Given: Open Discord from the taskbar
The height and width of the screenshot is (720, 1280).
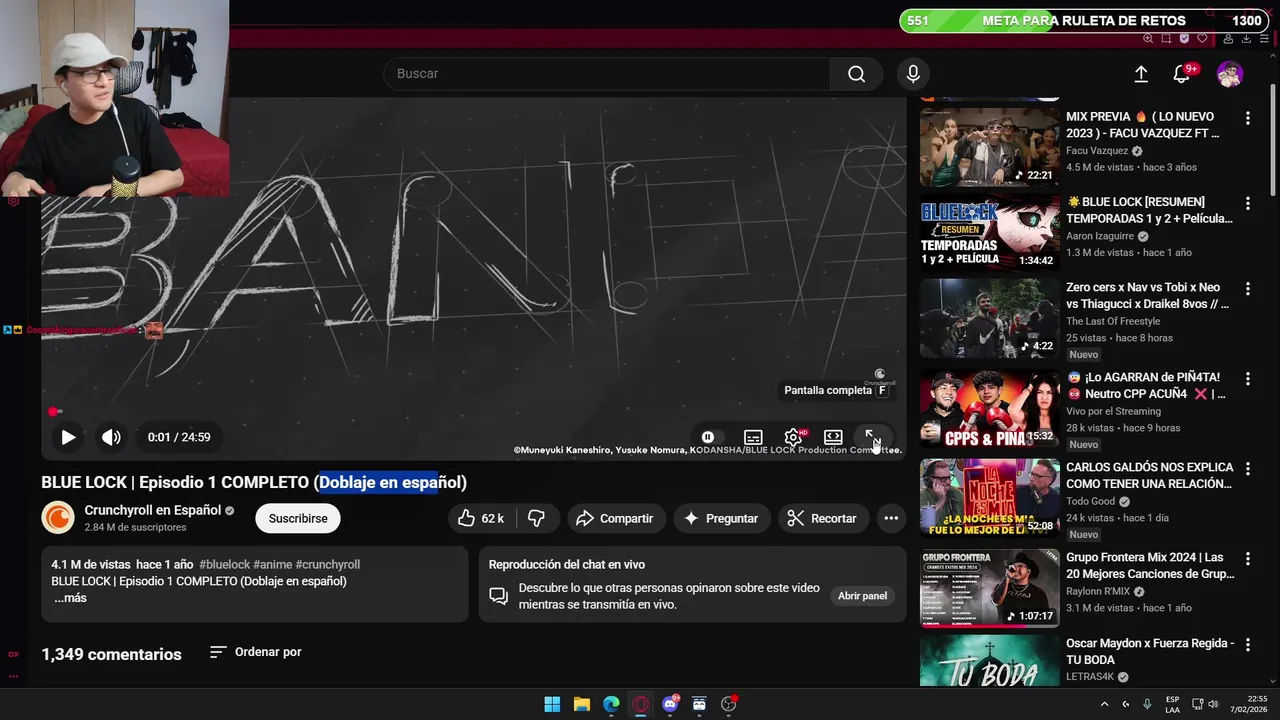Looking at the screenshot, I should point(670,704).
